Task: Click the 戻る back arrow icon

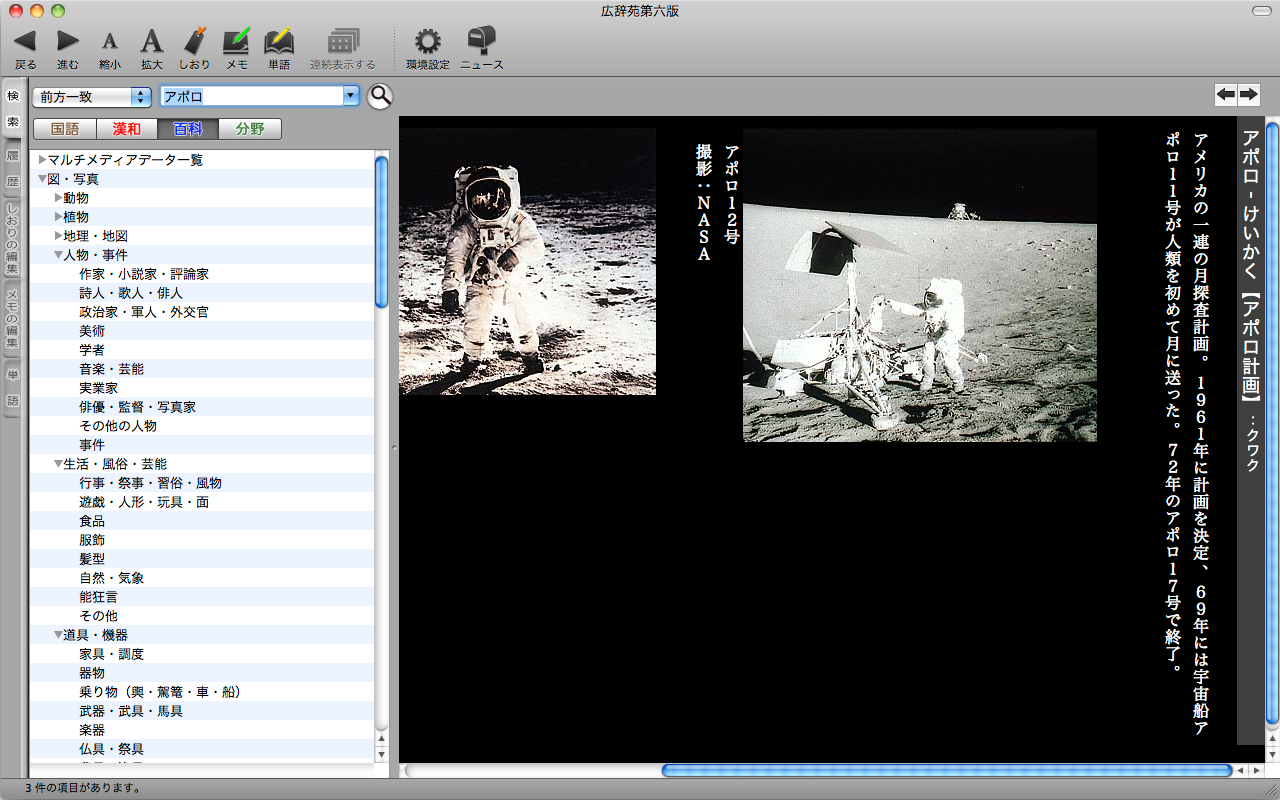Action: (25, 41)
